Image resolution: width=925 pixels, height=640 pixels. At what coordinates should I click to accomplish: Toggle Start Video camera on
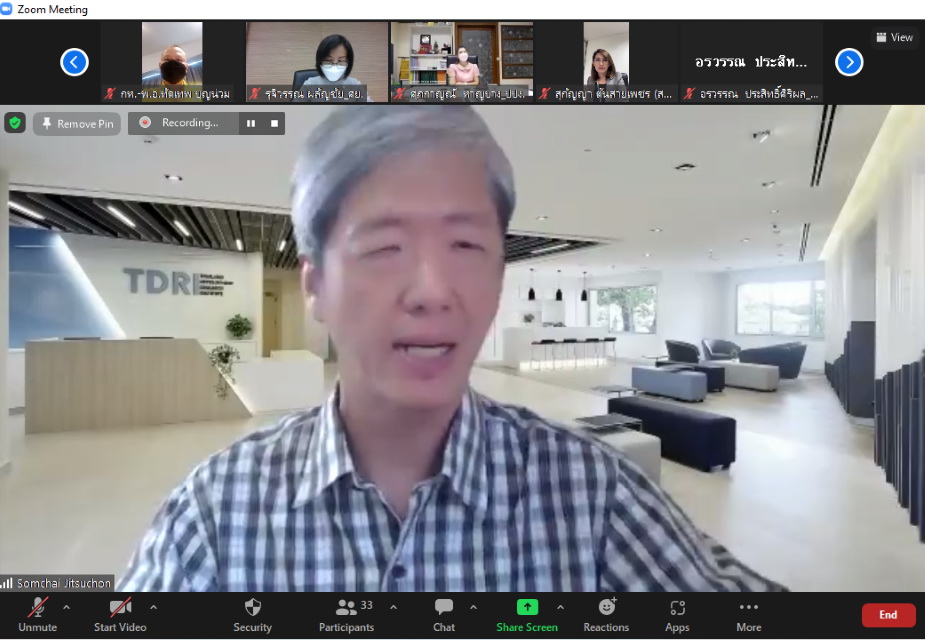[120, 615]
